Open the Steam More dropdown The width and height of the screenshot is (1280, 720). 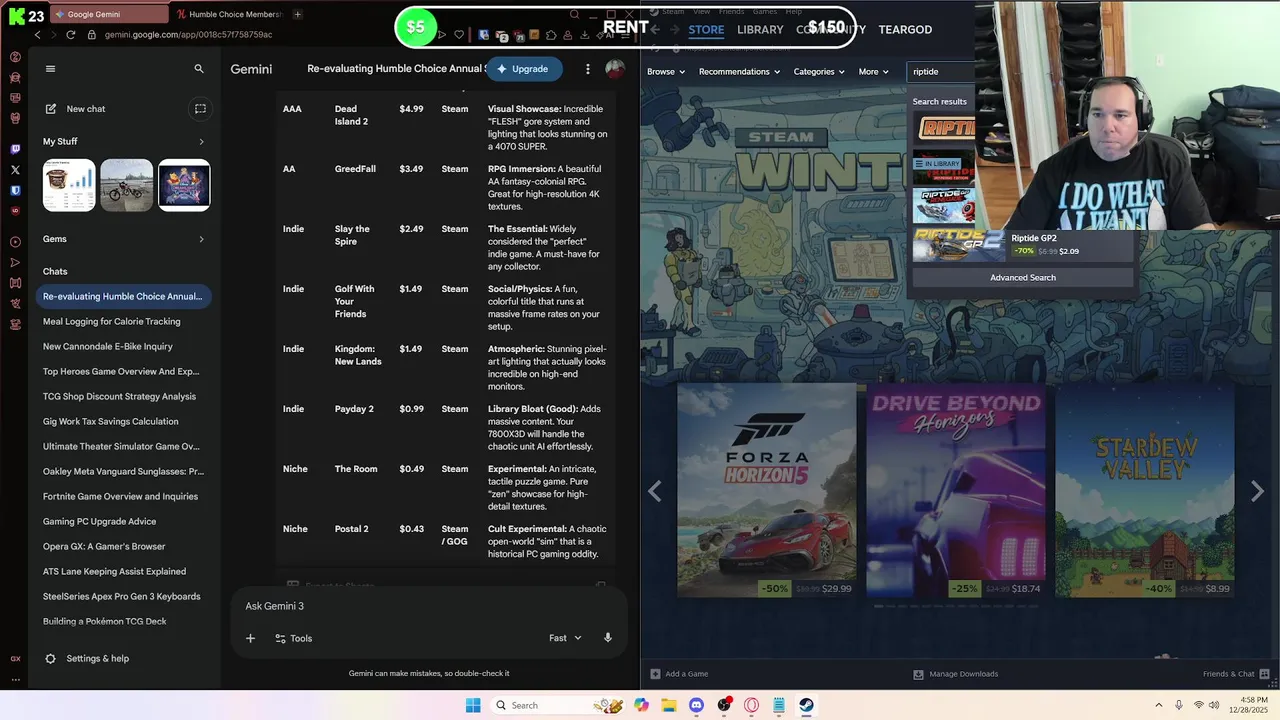[x=873, y=71]
